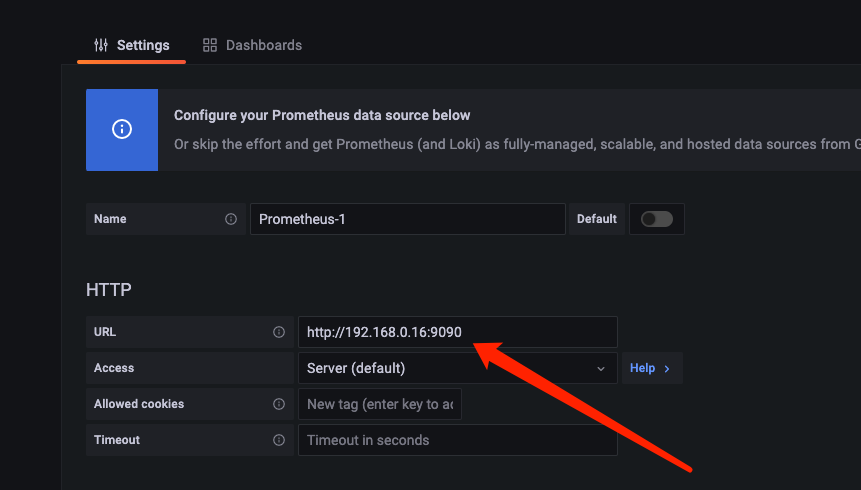Click the info icon next to Name
Viewport: 861px width, 490px height.
(x=231, y=219)
